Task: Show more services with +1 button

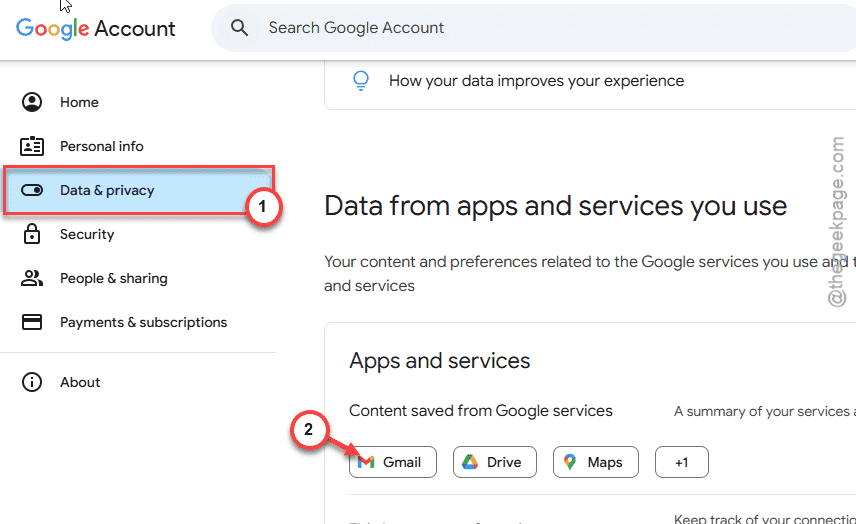Action: [x=682, y=462]
